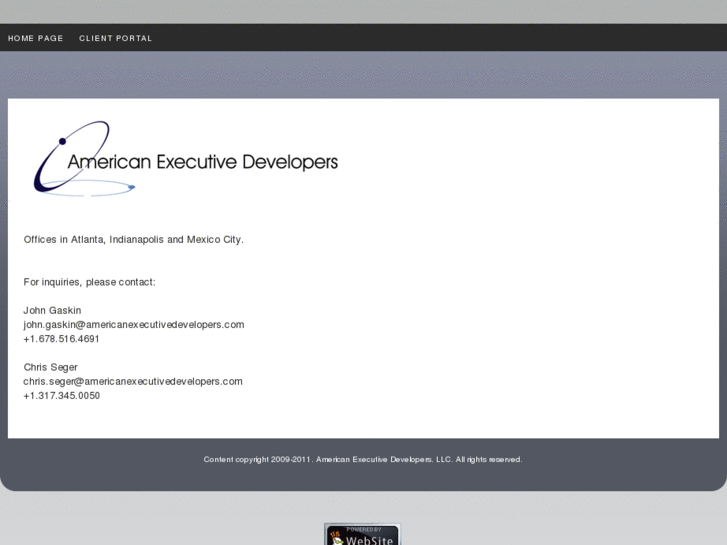Open the CLIENT PORTAL menu item

point(115,38)
